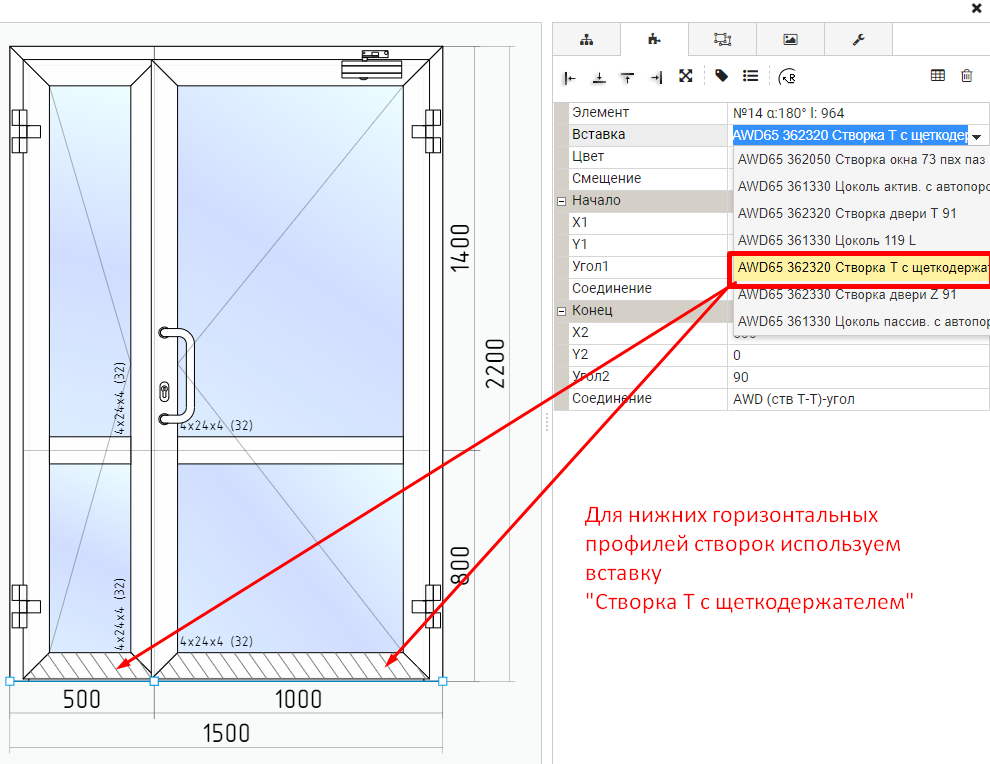Screen dimensions: 990x764
Task: Choose 'AWD65 361330 Цоколь 119 L'
Action: click(x=861, y=241)
